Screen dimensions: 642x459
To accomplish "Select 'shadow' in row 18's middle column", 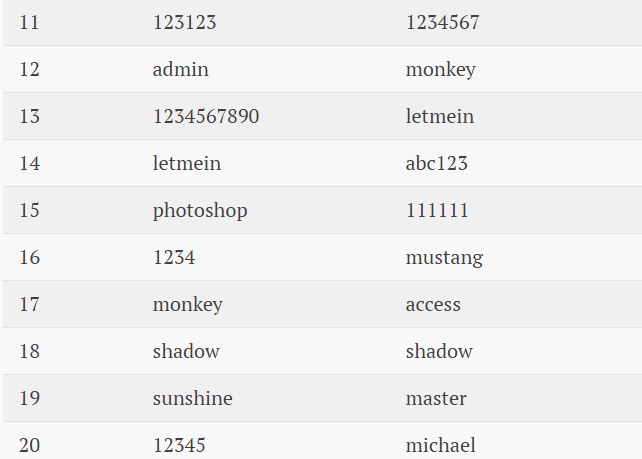I will pyautogui.click(x=186, y=351).
